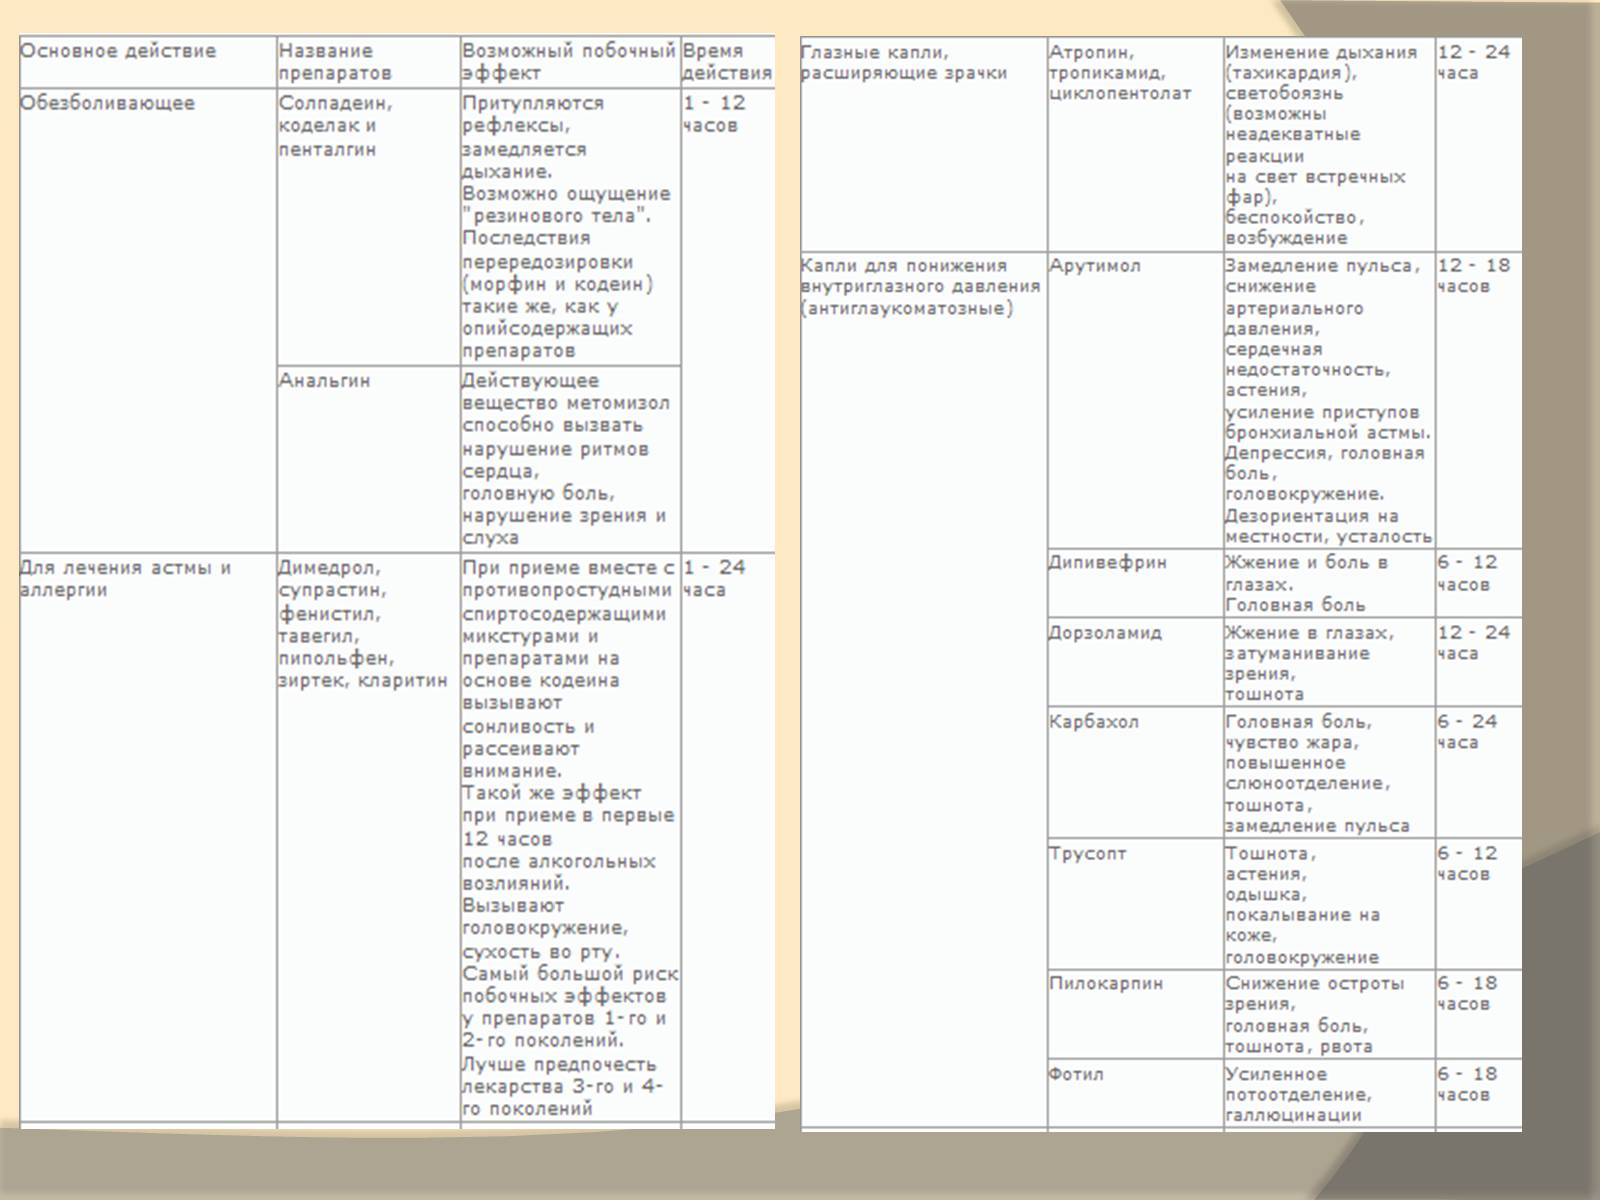Click the 'Усиленное потоотделение, галлюцинации' cell
This screenshot has height=1200, width=1600.
tap(1329, 1094)
